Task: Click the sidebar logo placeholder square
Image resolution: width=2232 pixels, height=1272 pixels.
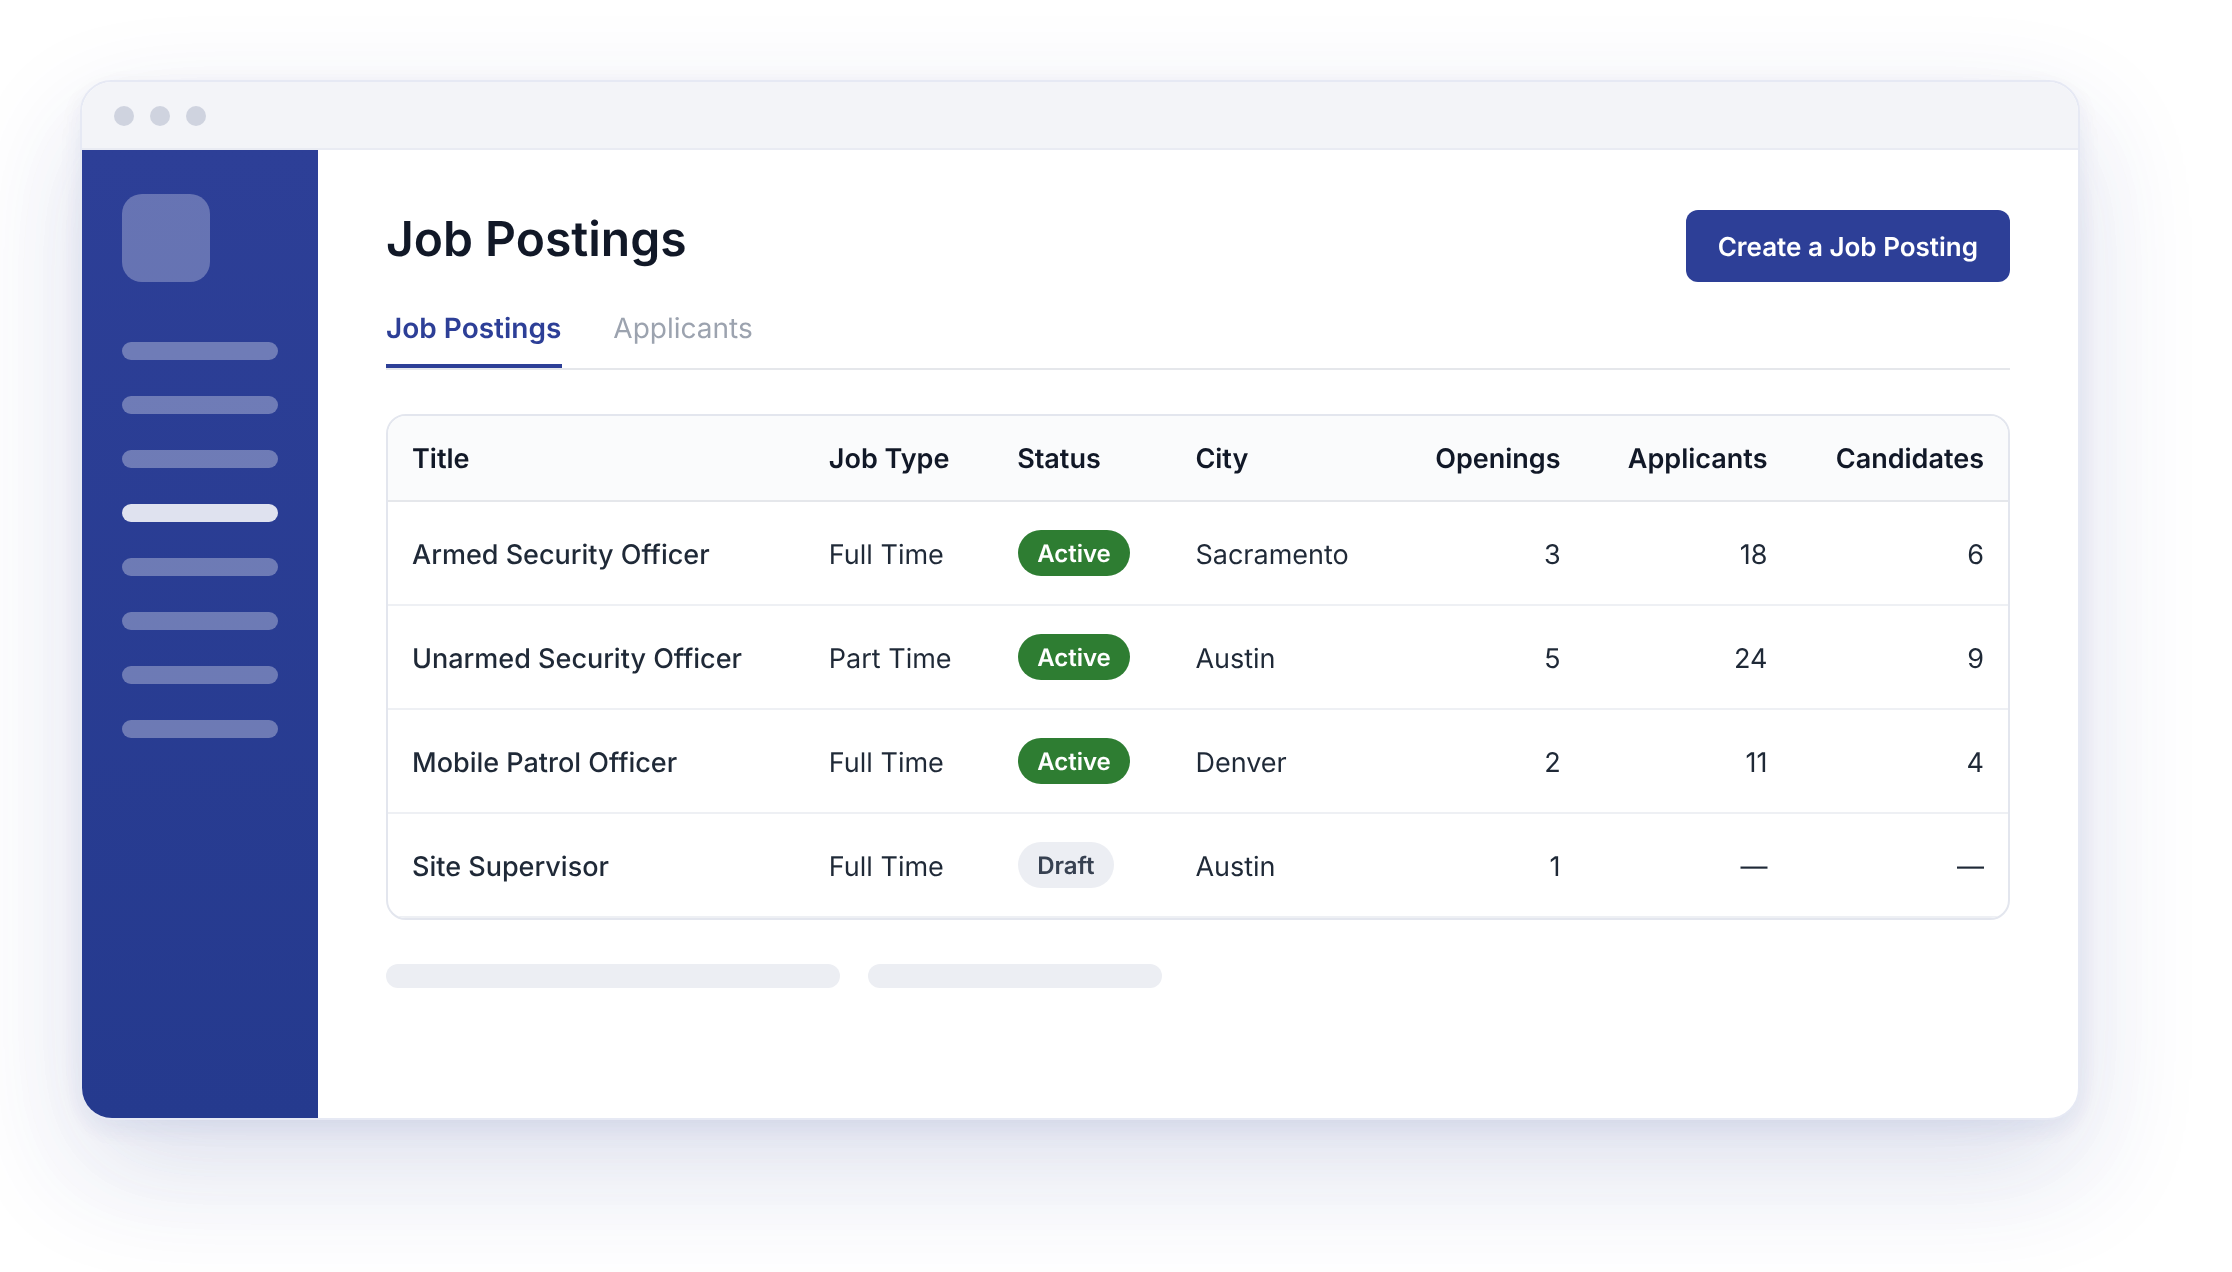Action: pyautogui.click(x=166, y=238)
